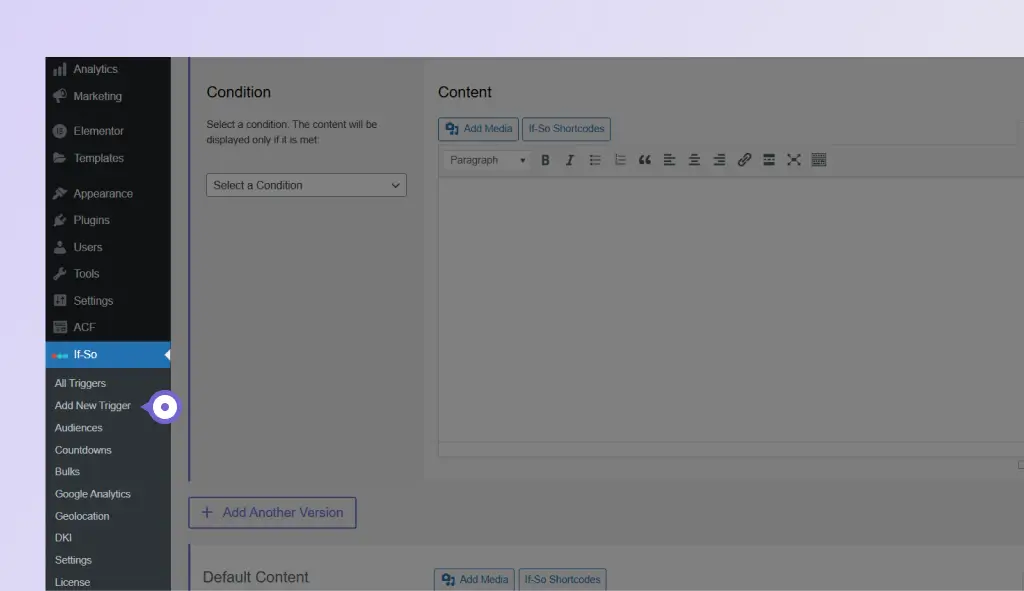This screenshot has height=591, width=1024.
Task: Align text left
Action: tap(669, 160)
